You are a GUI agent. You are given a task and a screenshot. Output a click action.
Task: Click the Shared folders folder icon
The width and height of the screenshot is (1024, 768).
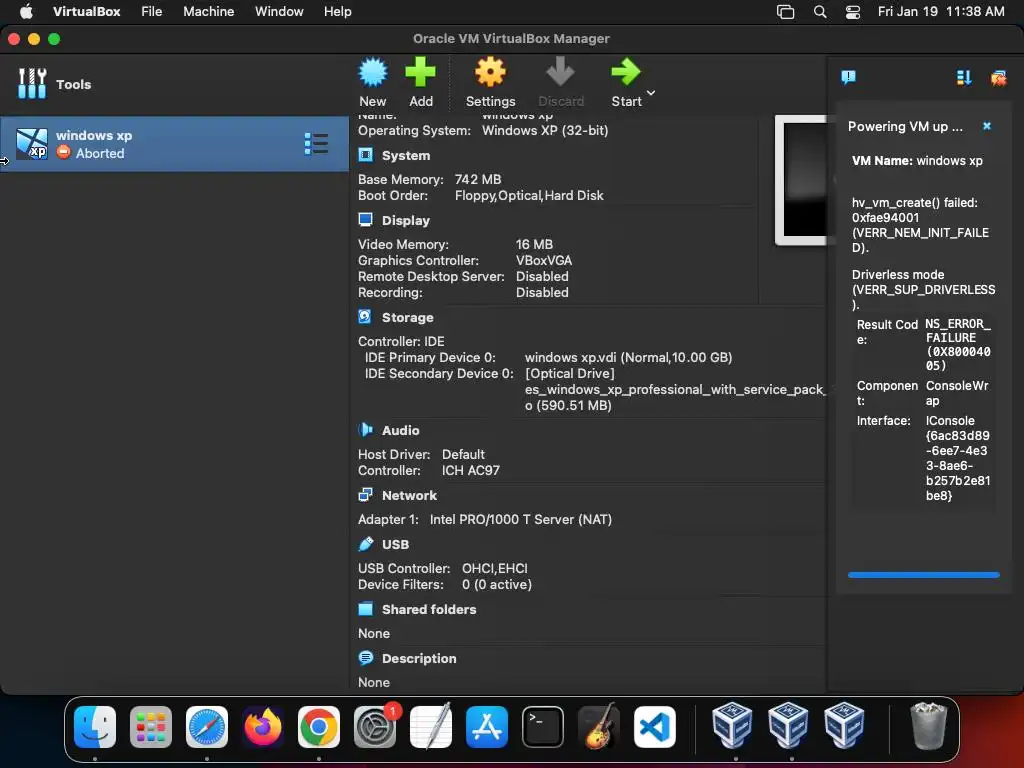point(366,609)
